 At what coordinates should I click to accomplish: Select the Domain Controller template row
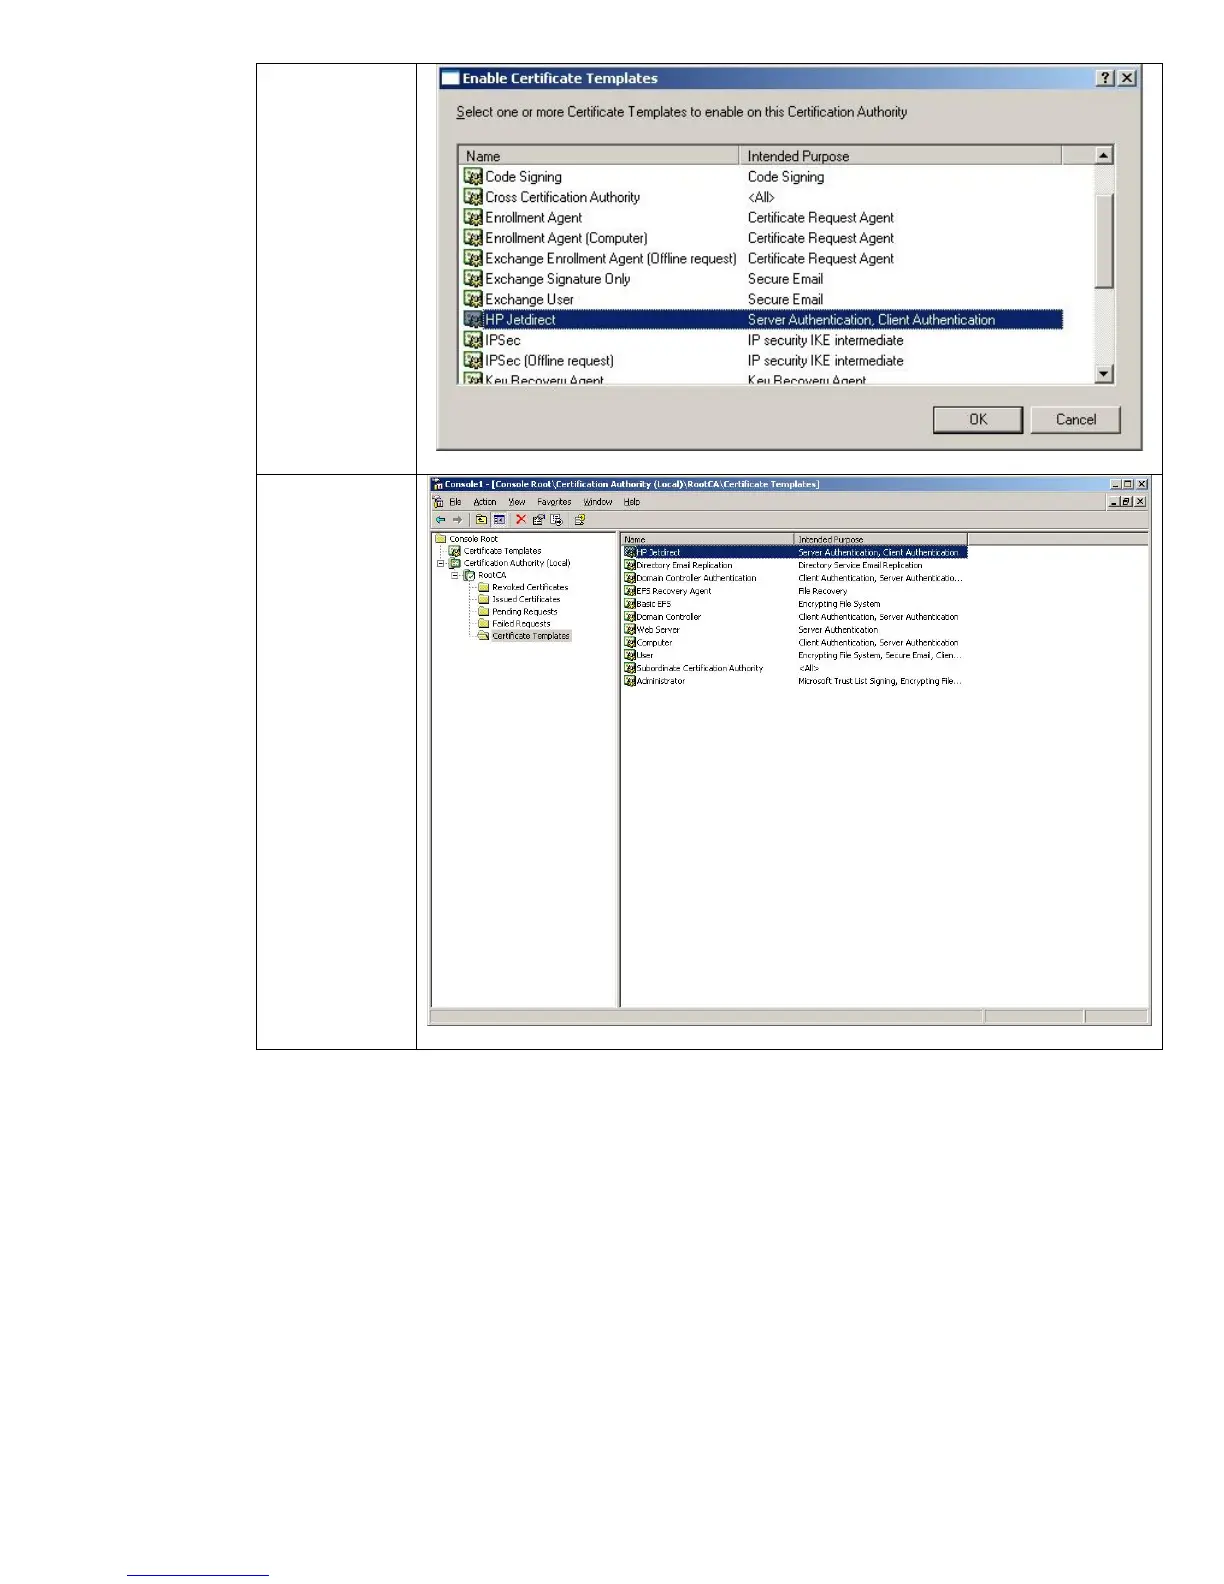point(795,617)
